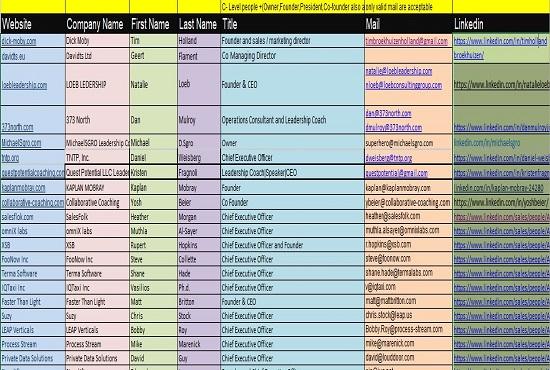Viewport: 550px width, 370px height.
Task: Open the linkedin.com/in/yoshbeier profile link
Action: pos(501,202)
